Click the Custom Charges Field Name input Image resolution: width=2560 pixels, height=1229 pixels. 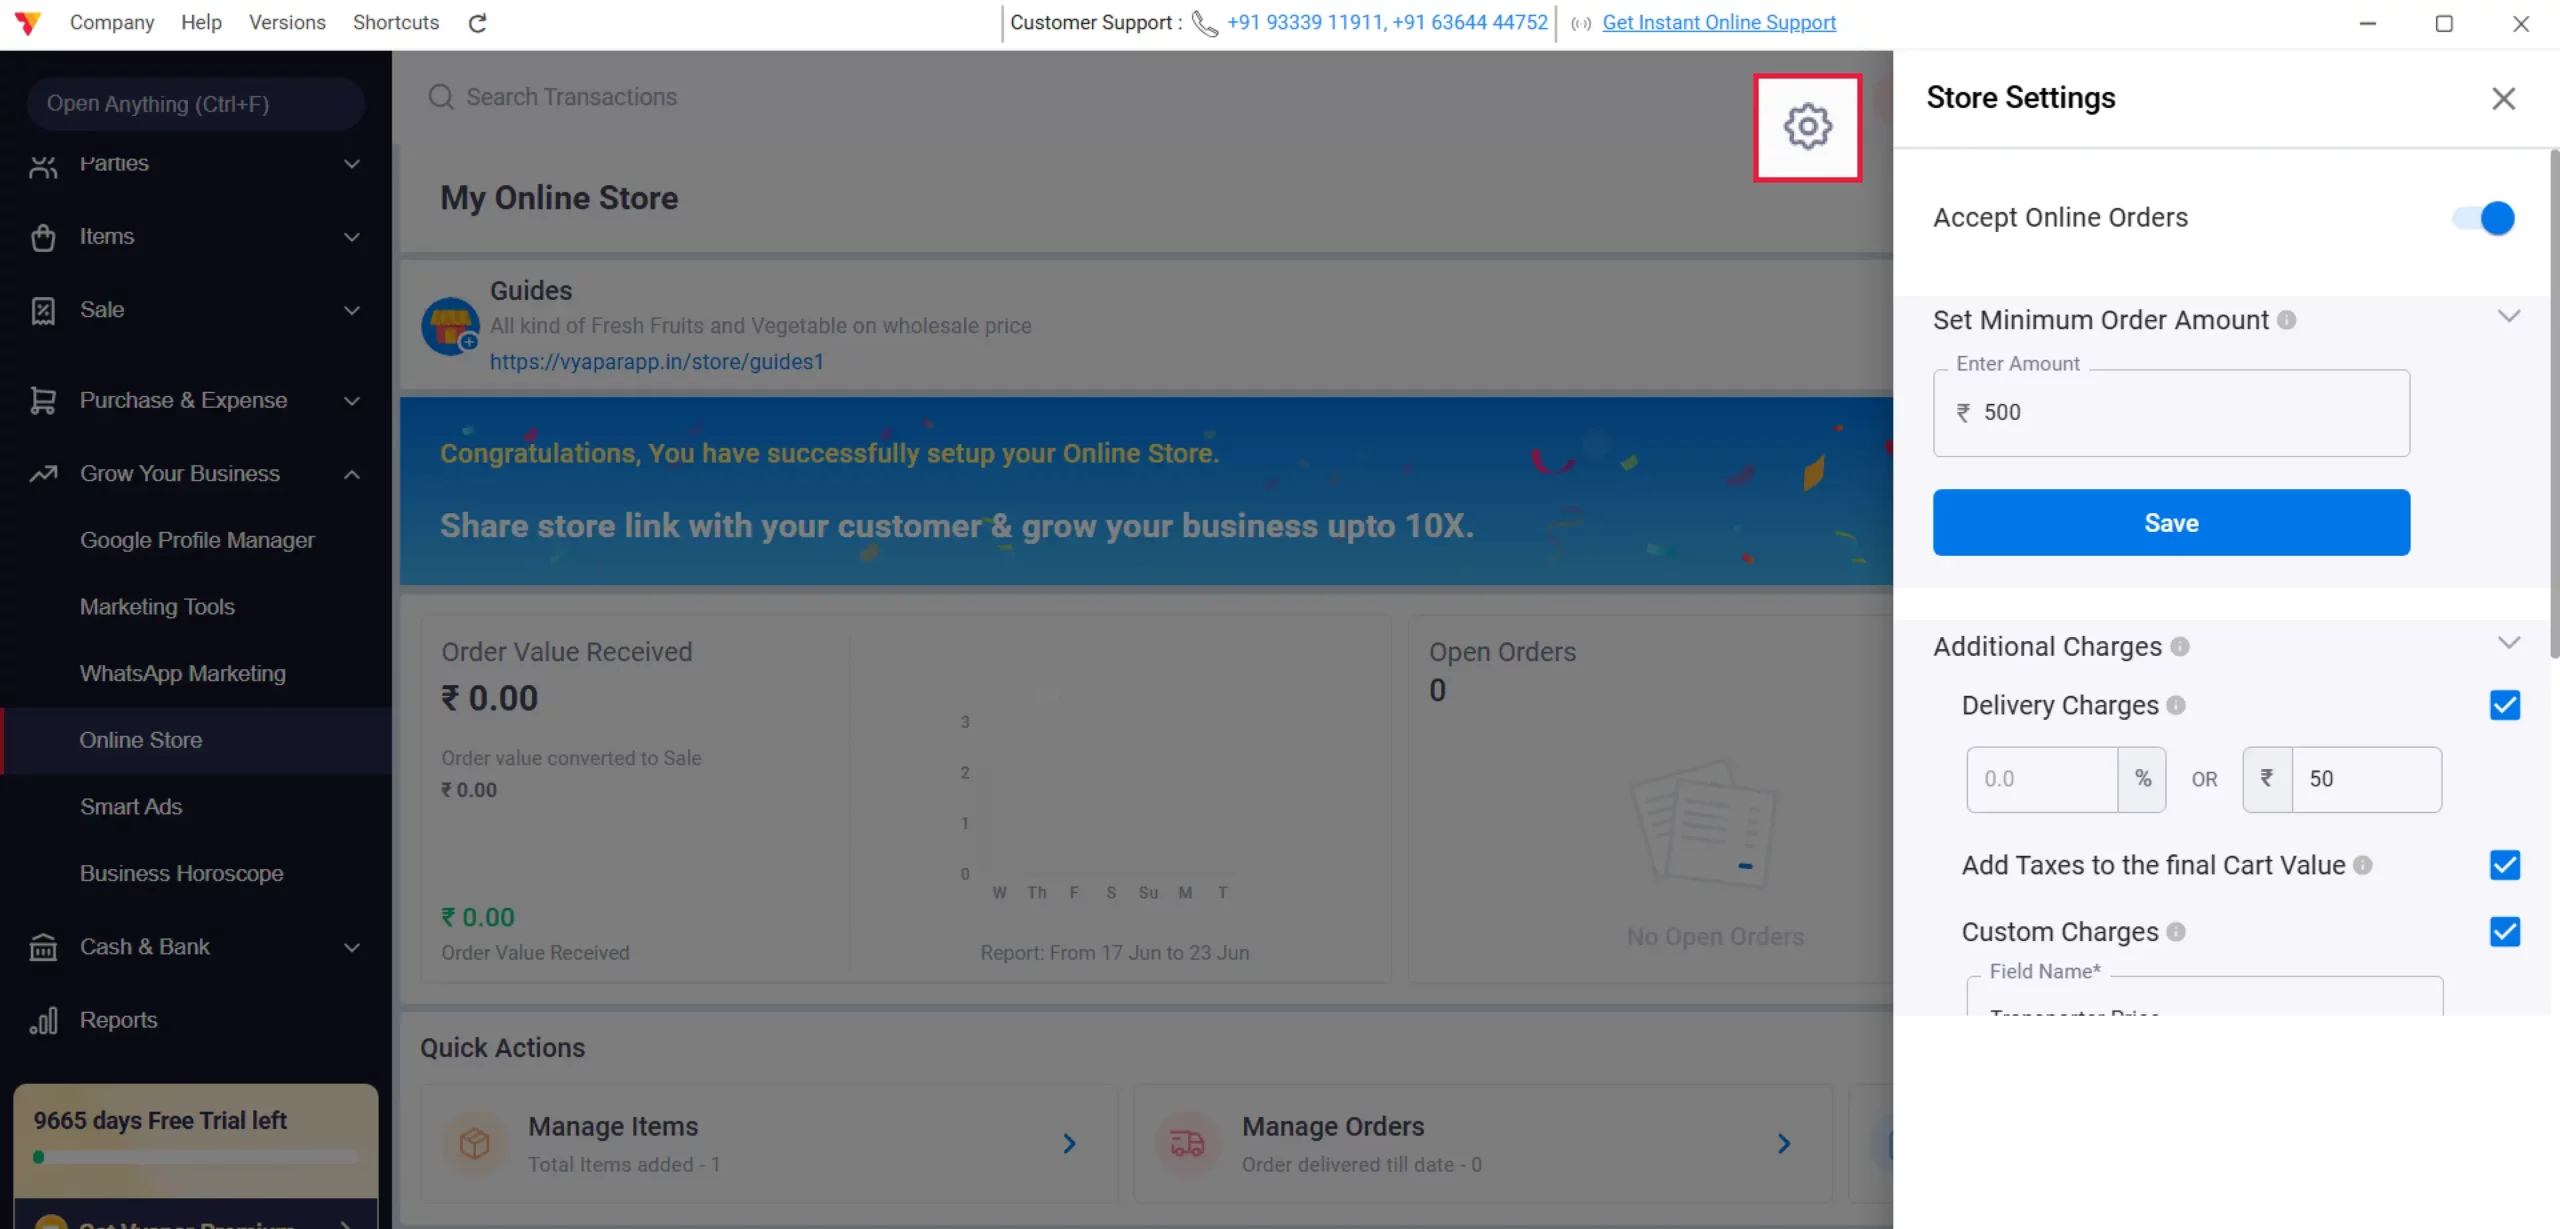(2204, 997)
